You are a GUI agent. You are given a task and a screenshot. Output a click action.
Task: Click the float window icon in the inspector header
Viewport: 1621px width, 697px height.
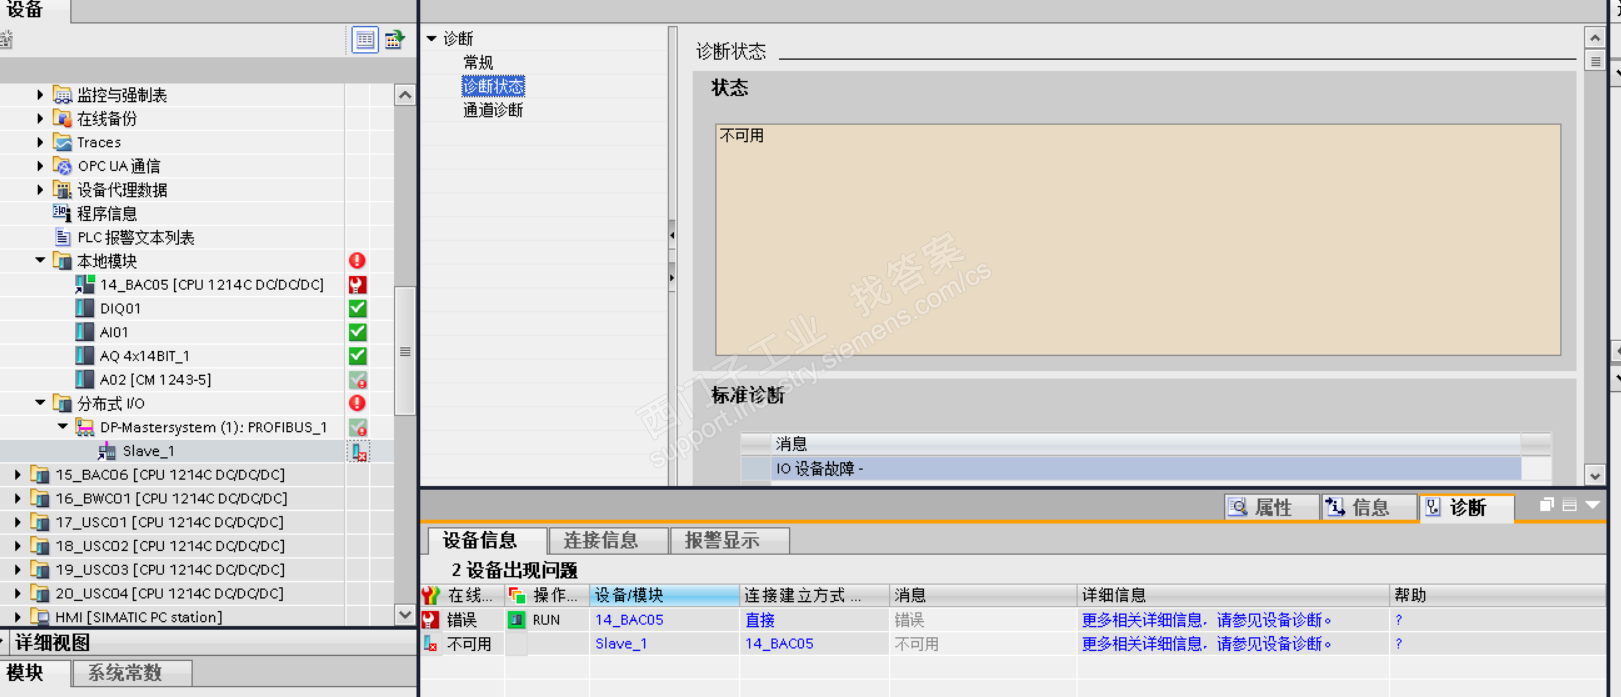pos(1546,505)
